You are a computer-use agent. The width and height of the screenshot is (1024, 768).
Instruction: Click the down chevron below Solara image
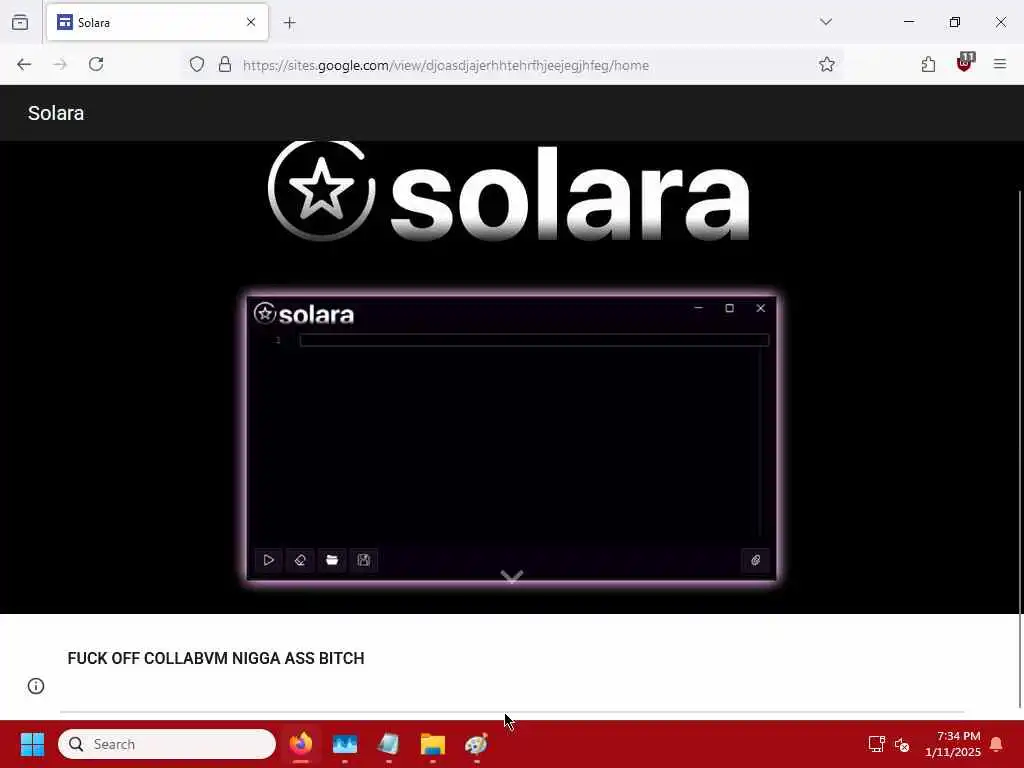click(512, 577)
